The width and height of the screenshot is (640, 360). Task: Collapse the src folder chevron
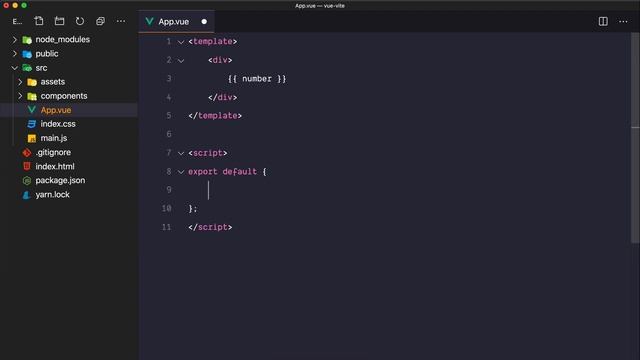pyautogui.click(x=15, y=68)
